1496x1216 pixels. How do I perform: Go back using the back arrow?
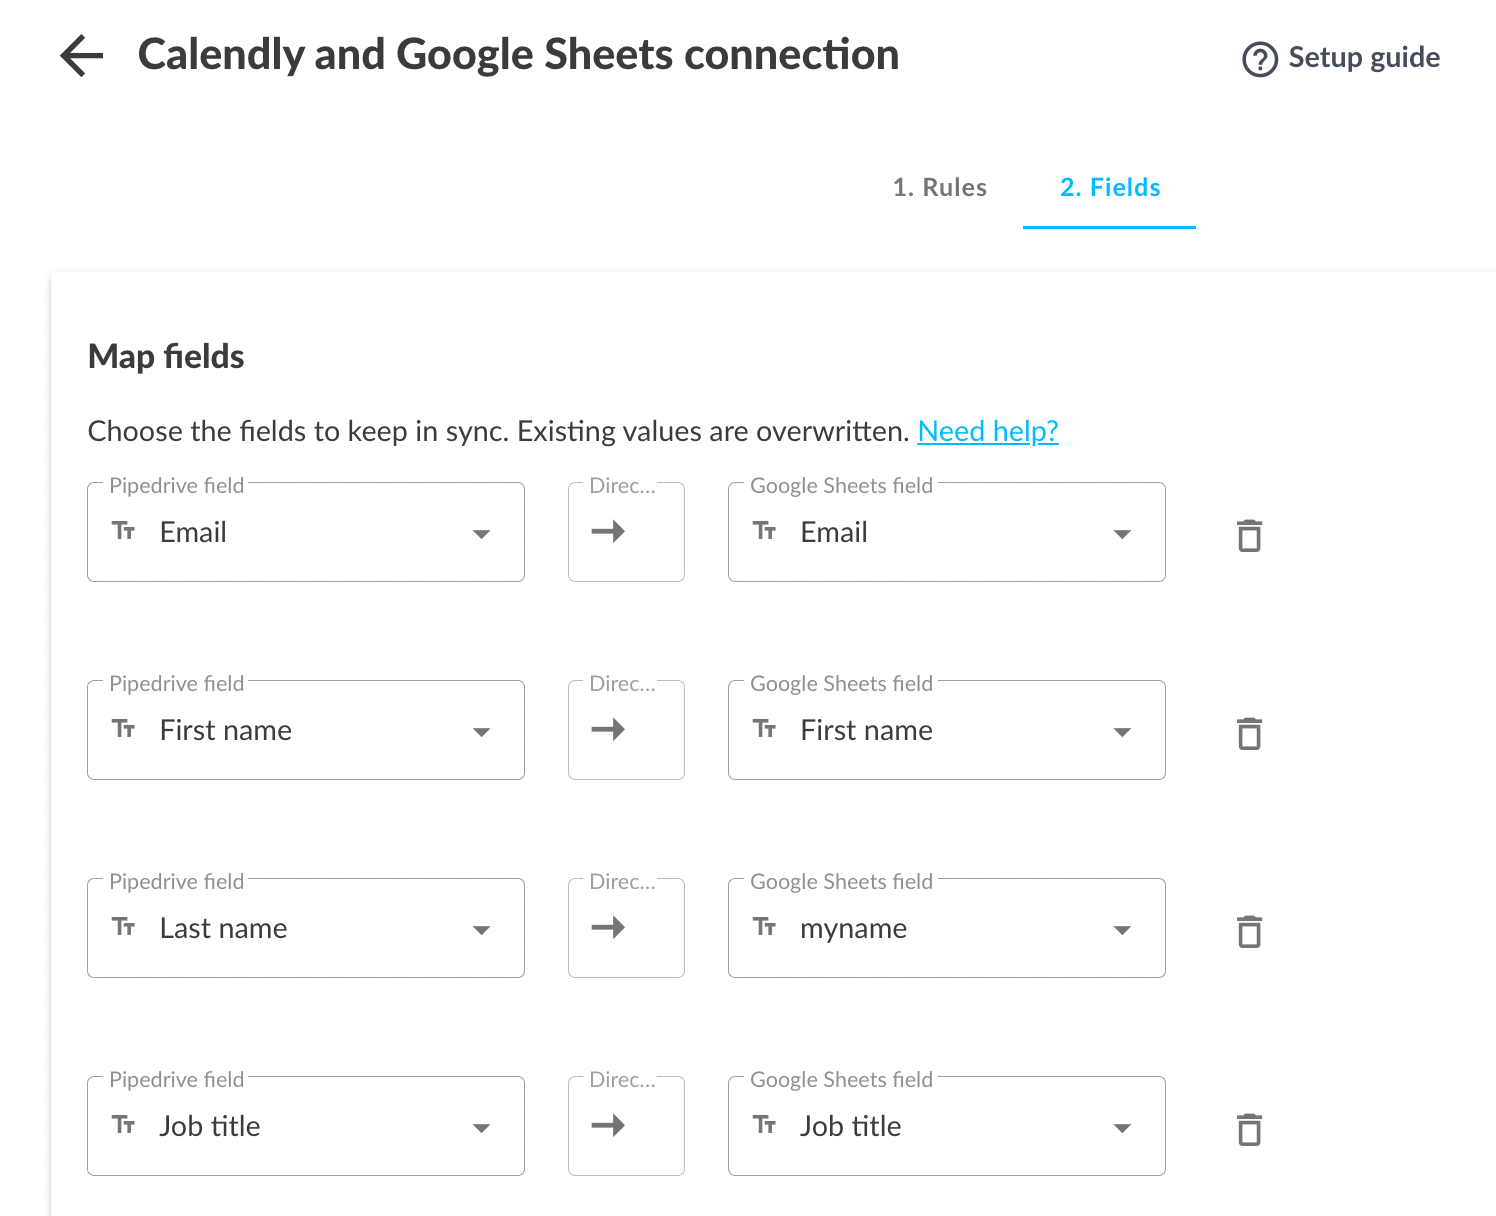[x=80, y=56]
